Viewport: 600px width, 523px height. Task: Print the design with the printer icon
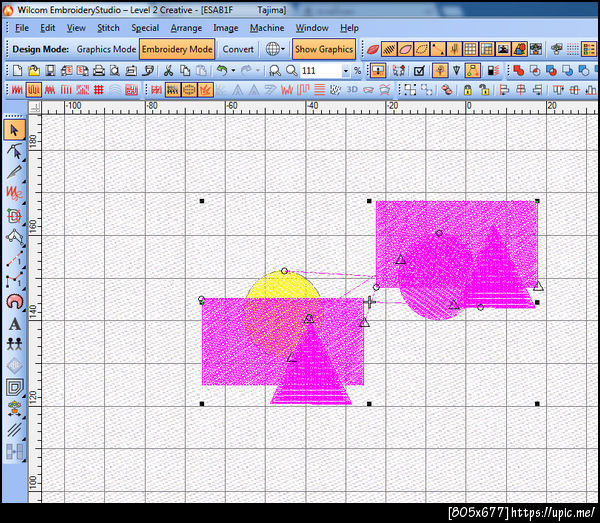click(99, 70)
